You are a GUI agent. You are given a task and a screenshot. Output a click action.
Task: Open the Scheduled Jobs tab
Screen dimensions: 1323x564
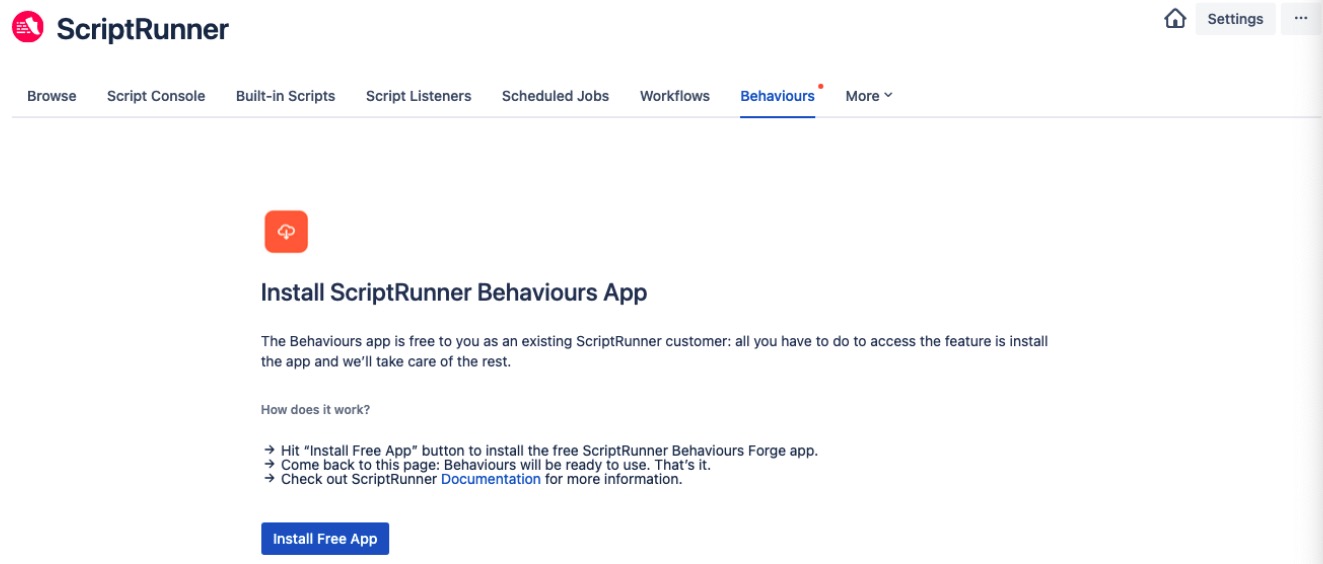coord(555,96)
